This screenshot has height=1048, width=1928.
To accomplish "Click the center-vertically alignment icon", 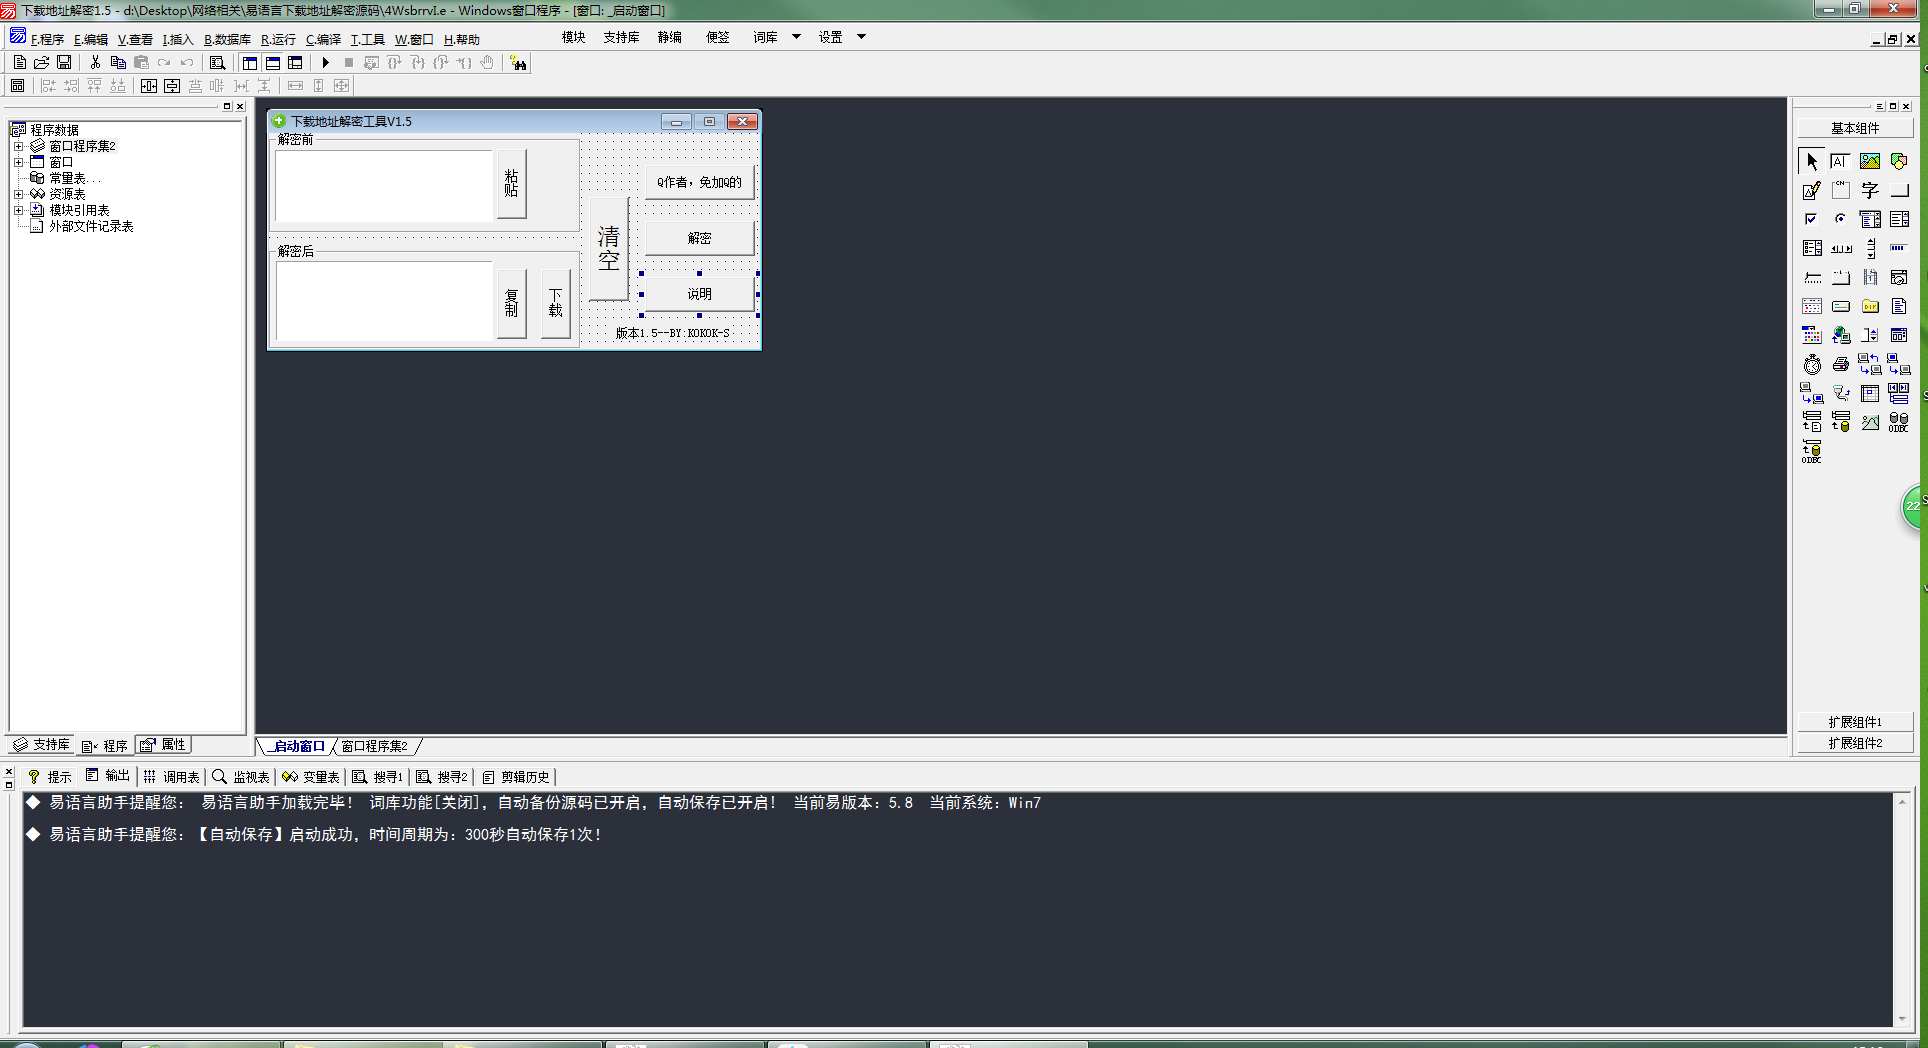I will (x=172, y=86).
